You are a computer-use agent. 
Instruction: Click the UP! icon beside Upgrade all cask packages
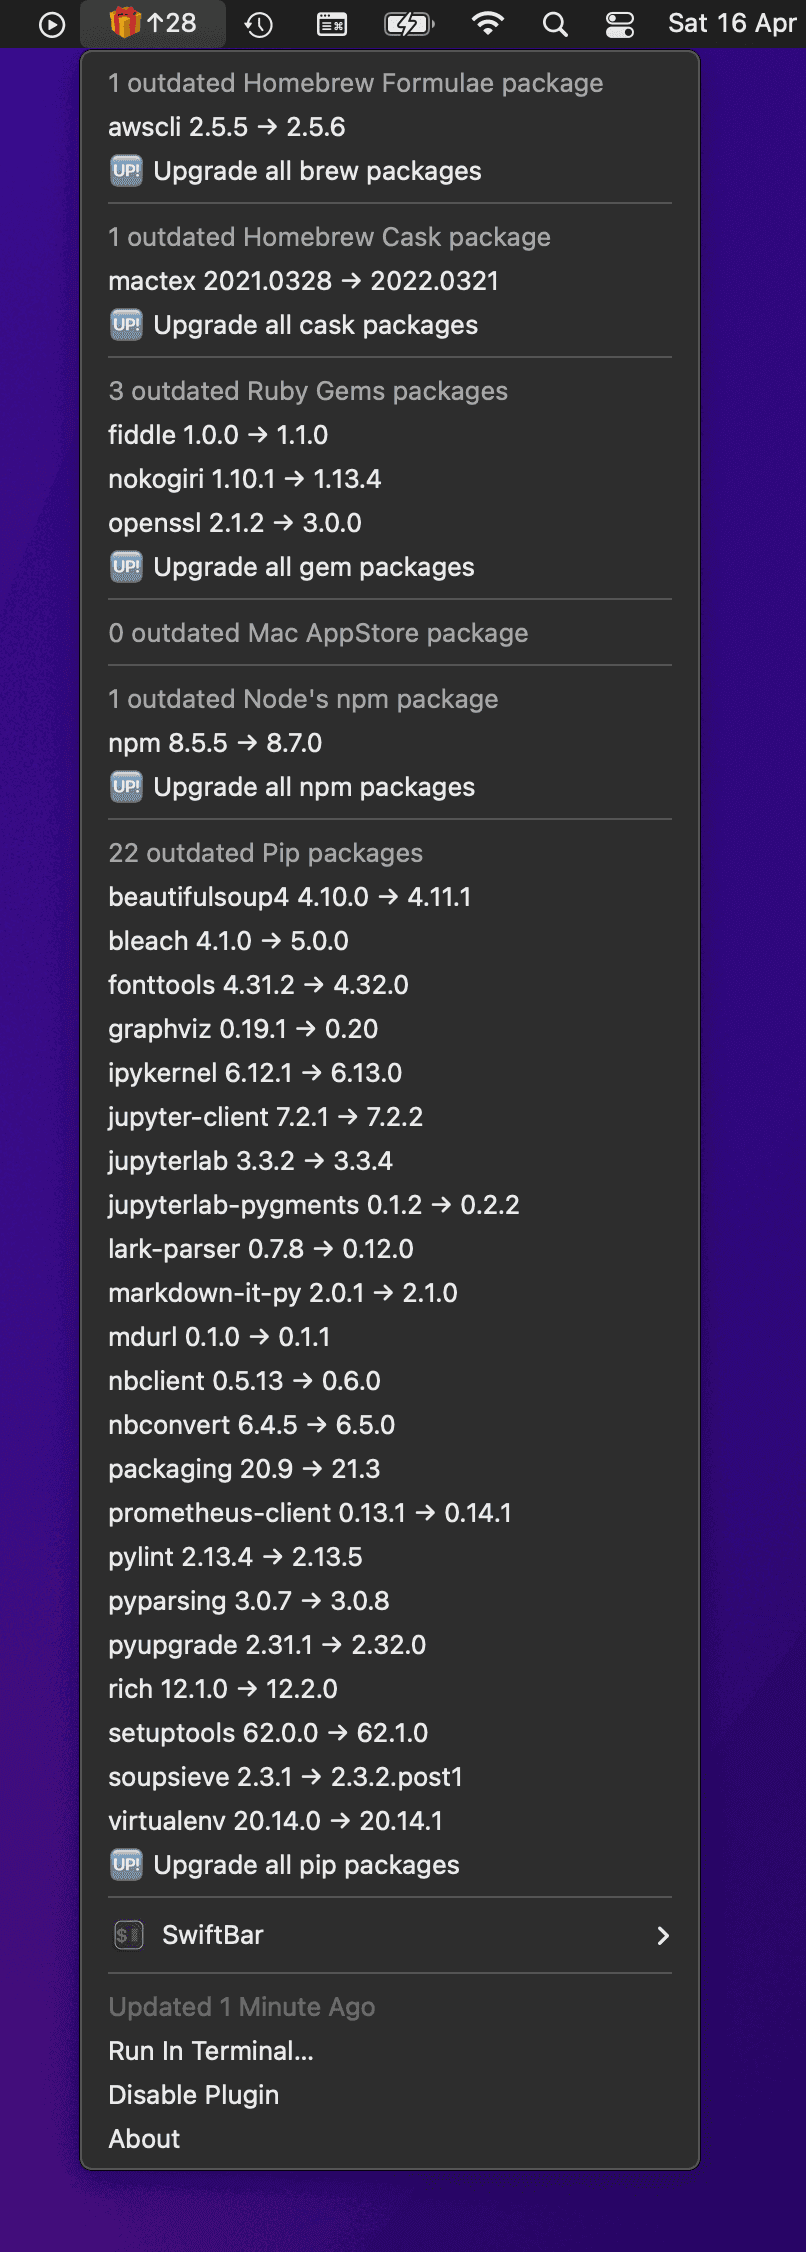tap(126, 324)
